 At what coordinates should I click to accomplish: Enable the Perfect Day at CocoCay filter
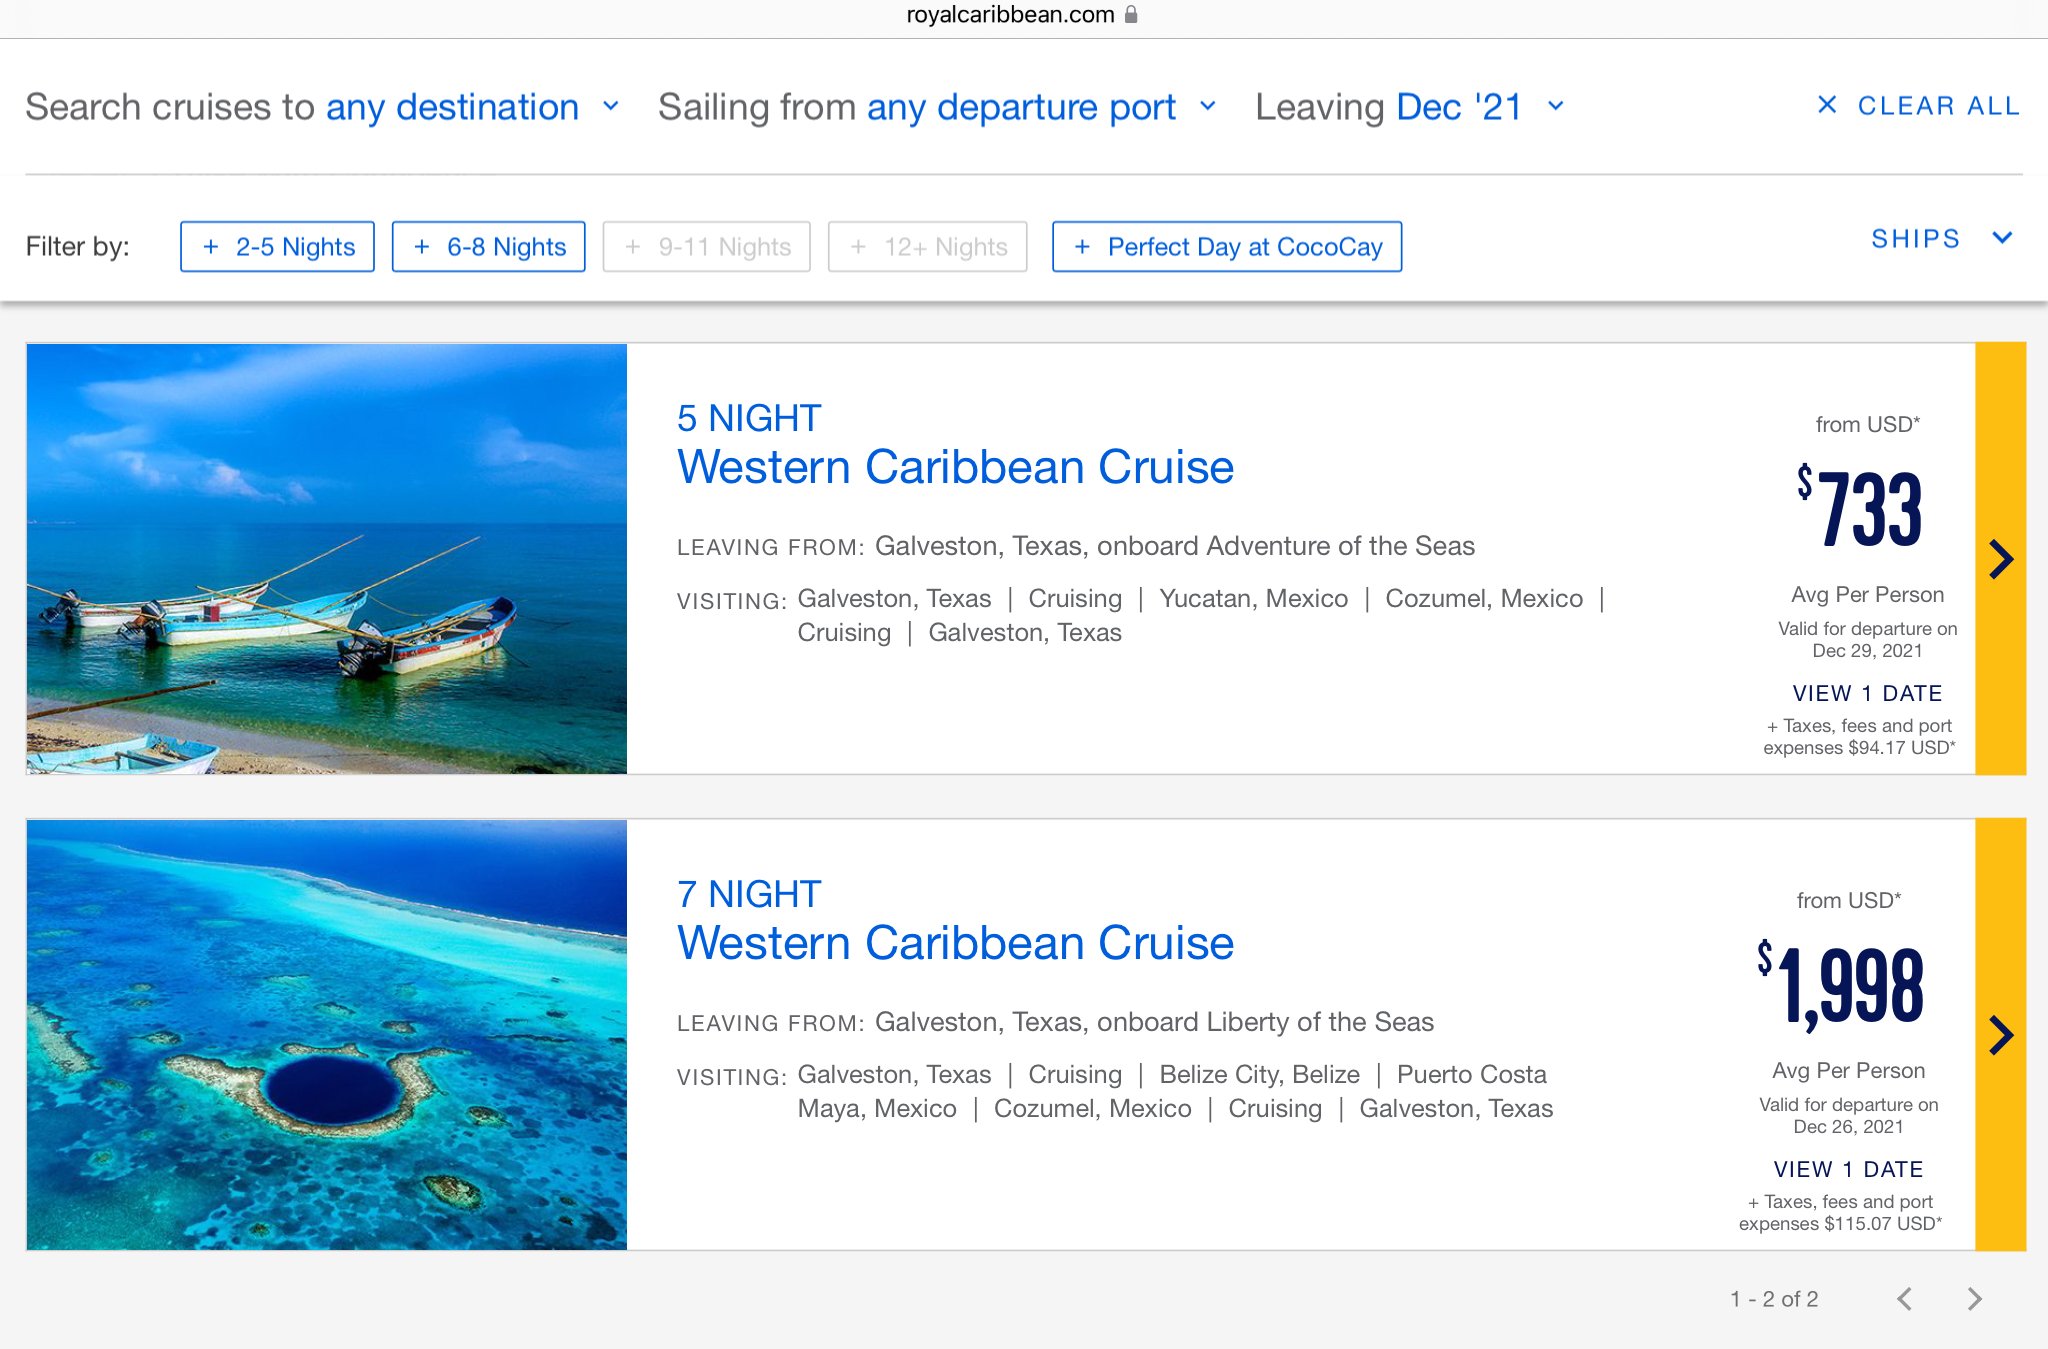(1227, 247)
